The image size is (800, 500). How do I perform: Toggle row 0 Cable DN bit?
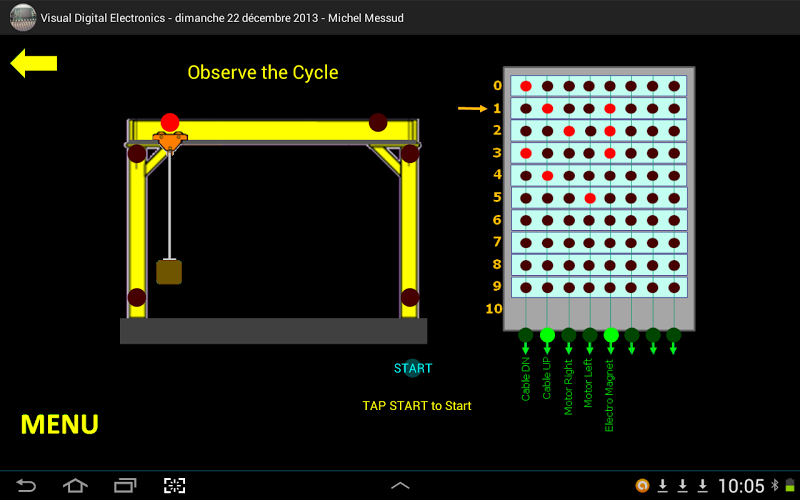point(526,86)
